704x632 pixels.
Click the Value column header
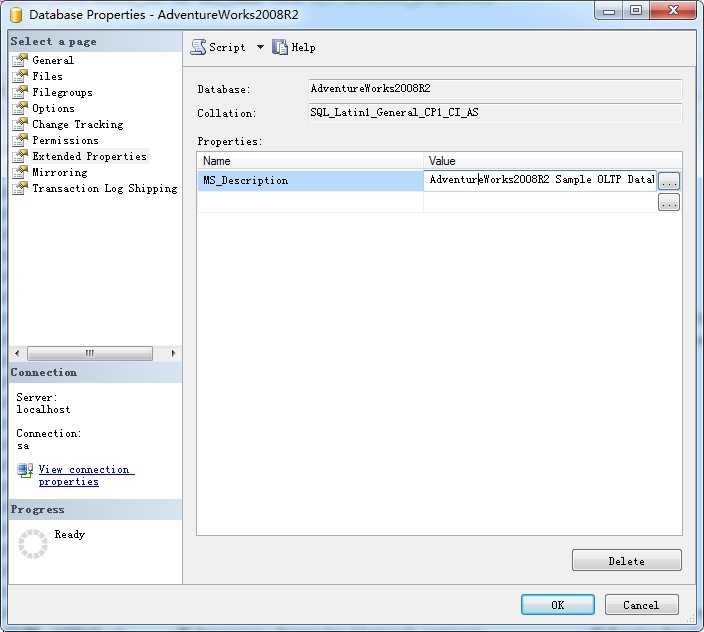click(x=553, y=161)
